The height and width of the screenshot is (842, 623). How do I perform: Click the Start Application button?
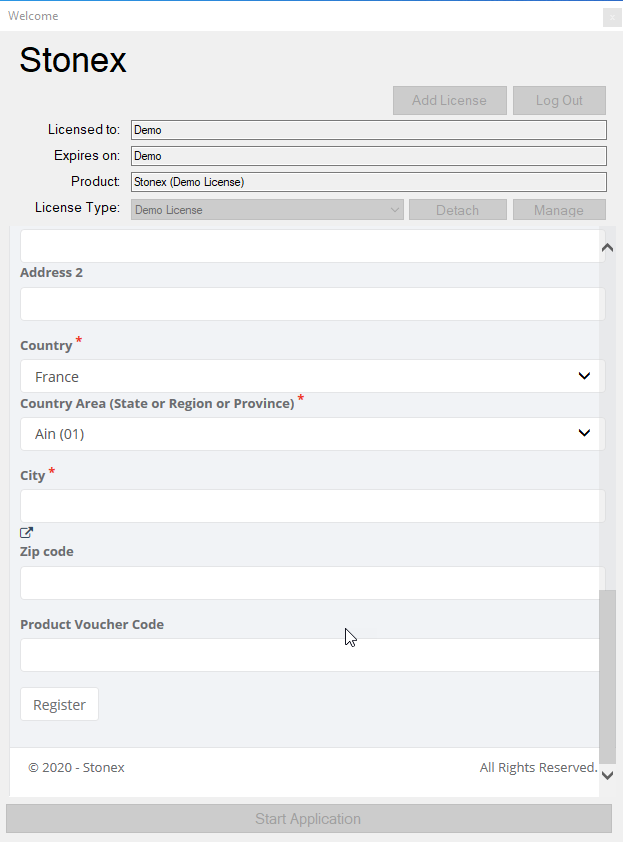pos(309,818)
